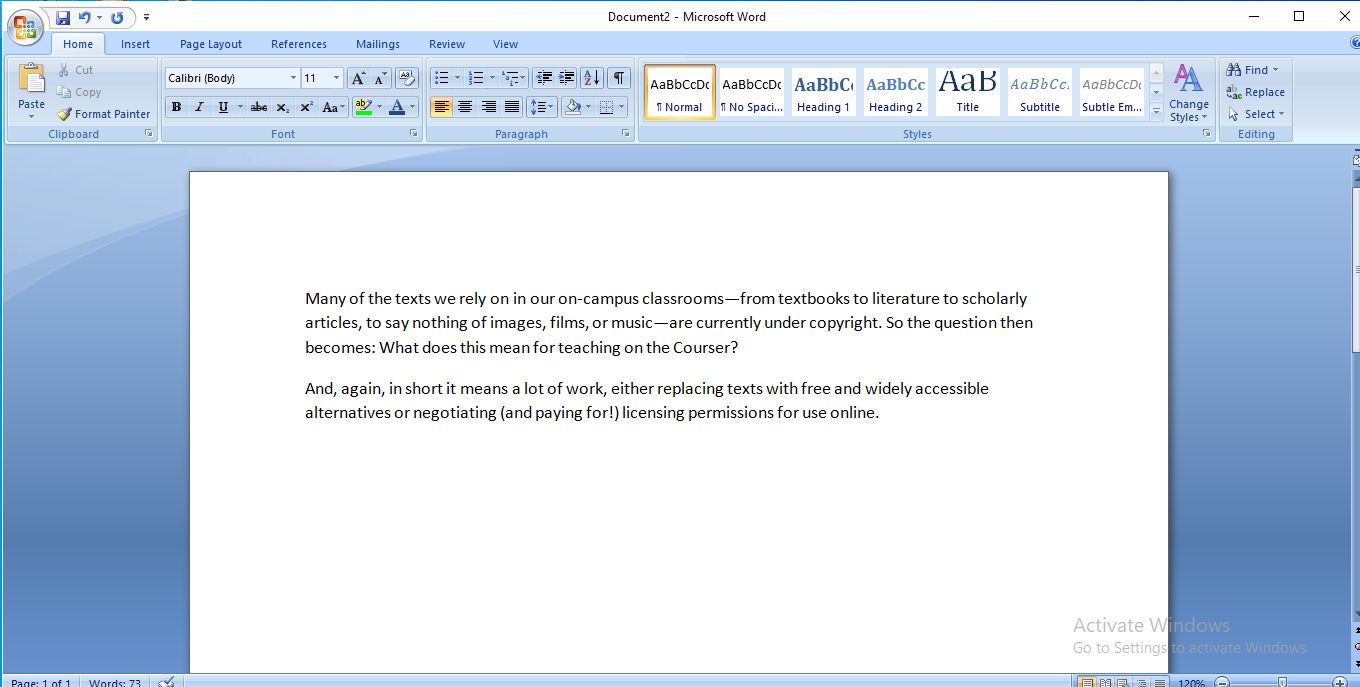Open the borders dropdown
Screen dimensions: 1360x687
[621, 107]
